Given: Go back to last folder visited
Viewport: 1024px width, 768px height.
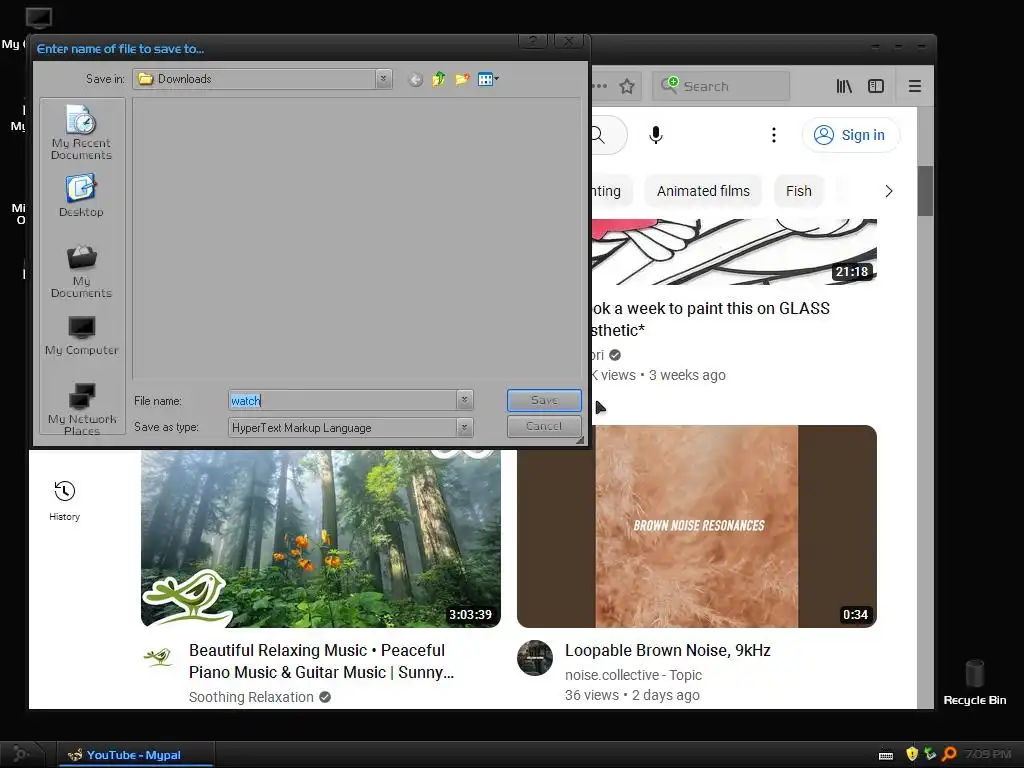Looking at the screenshot, I should click(x=415, y=80).
